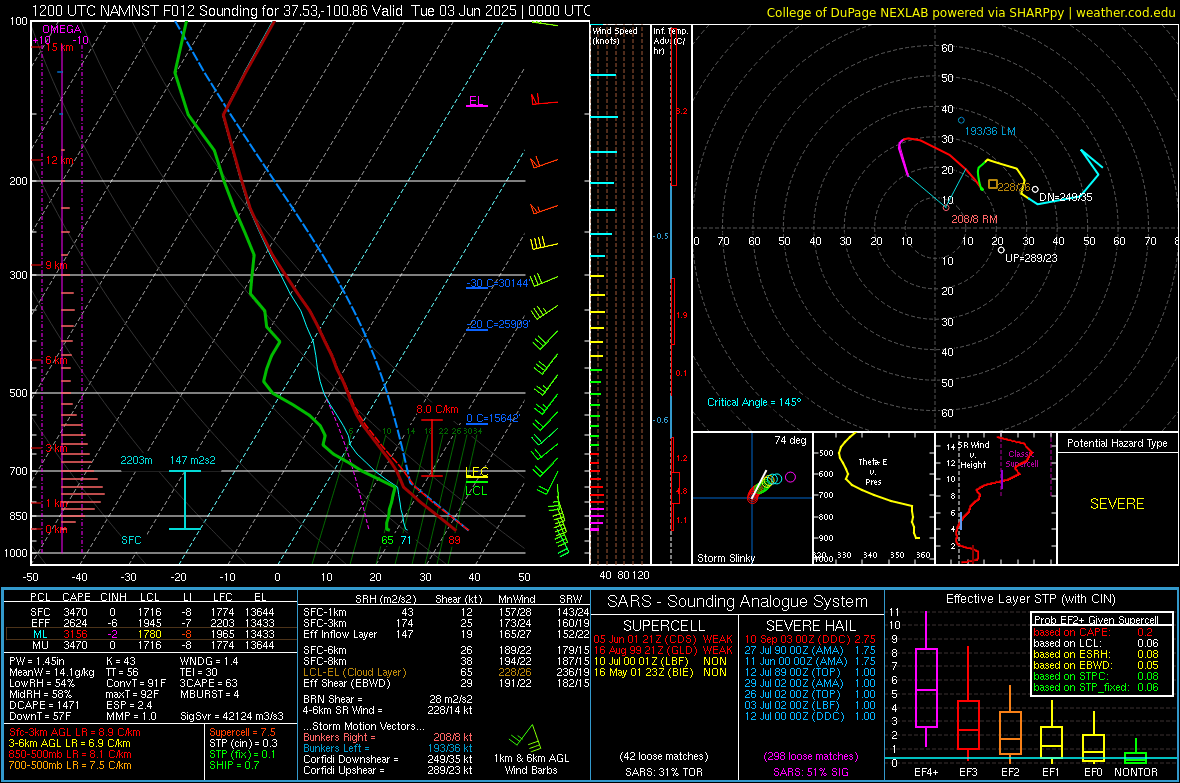Click the 'Potential Hazard Type' header

1117,443
